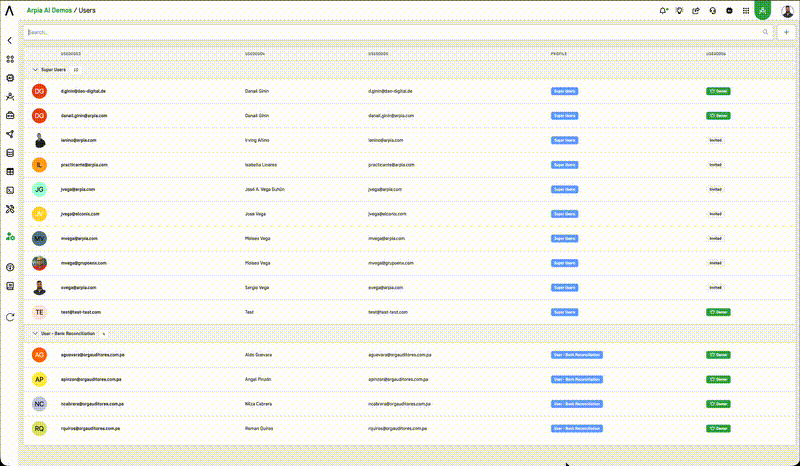
Task: Click the green Owner badge for test@test-test.com
Action: pyautogui.click(x=718, y=312)
